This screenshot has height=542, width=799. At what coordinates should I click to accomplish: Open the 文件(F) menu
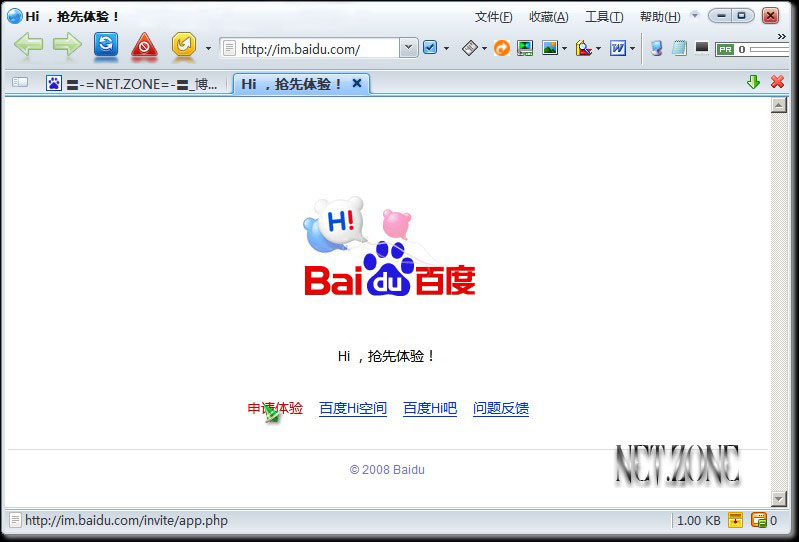pyautogui.click(x=493, y=17)
